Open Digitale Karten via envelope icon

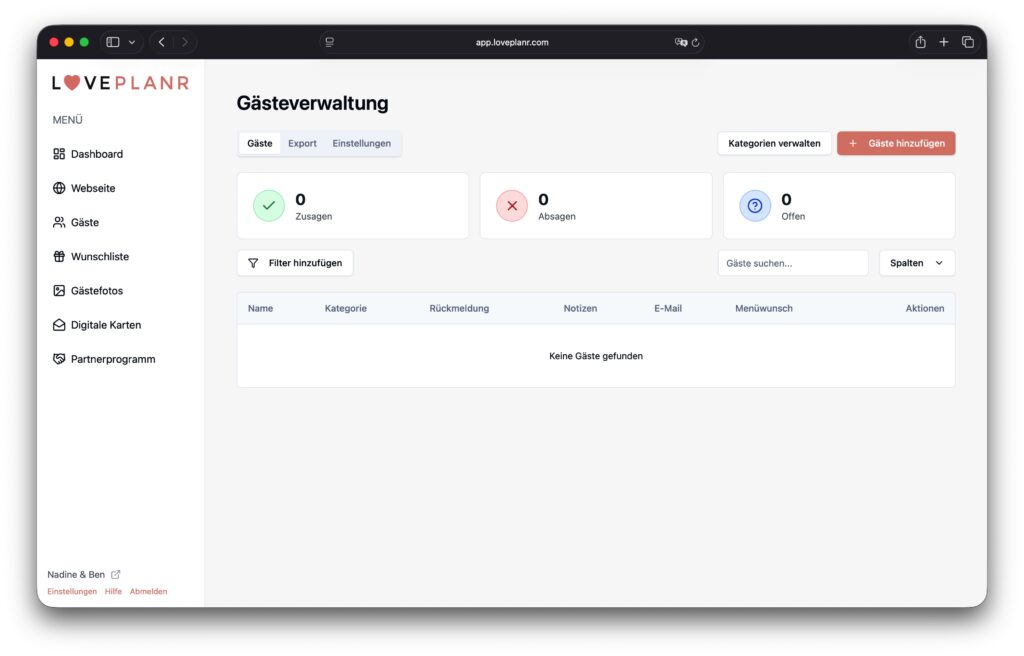pos(59,325)
